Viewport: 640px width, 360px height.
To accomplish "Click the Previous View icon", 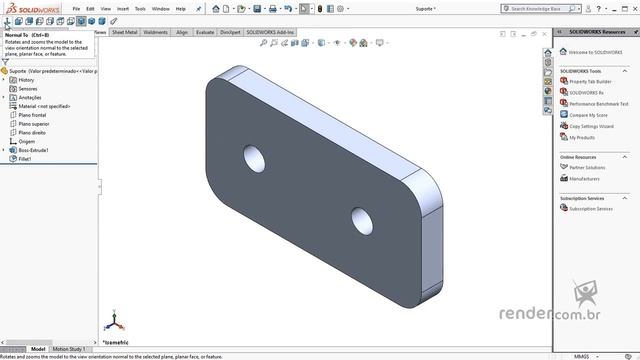I will coord(284,42).
